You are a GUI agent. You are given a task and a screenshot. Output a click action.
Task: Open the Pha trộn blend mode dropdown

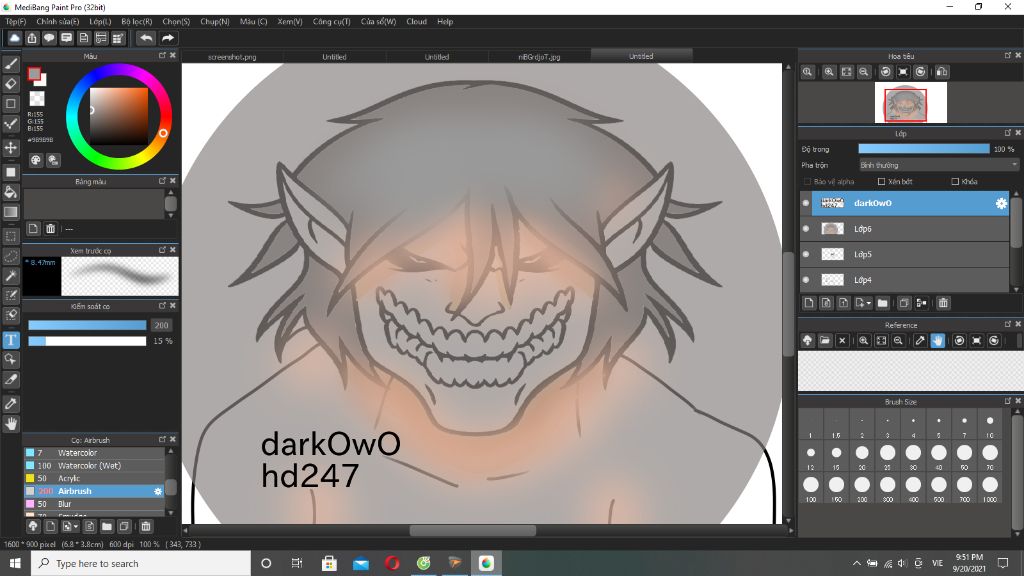(x=938, y=165)
